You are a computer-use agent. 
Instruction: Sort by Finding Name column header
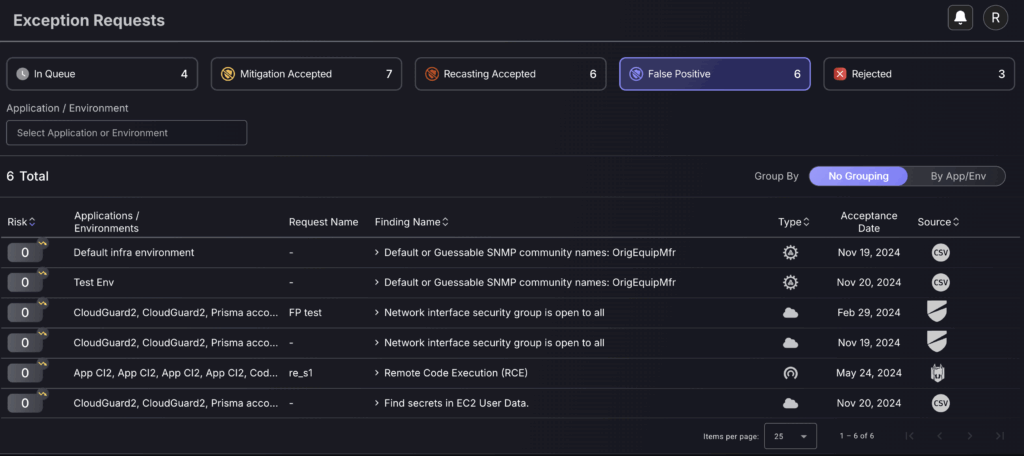411,222
